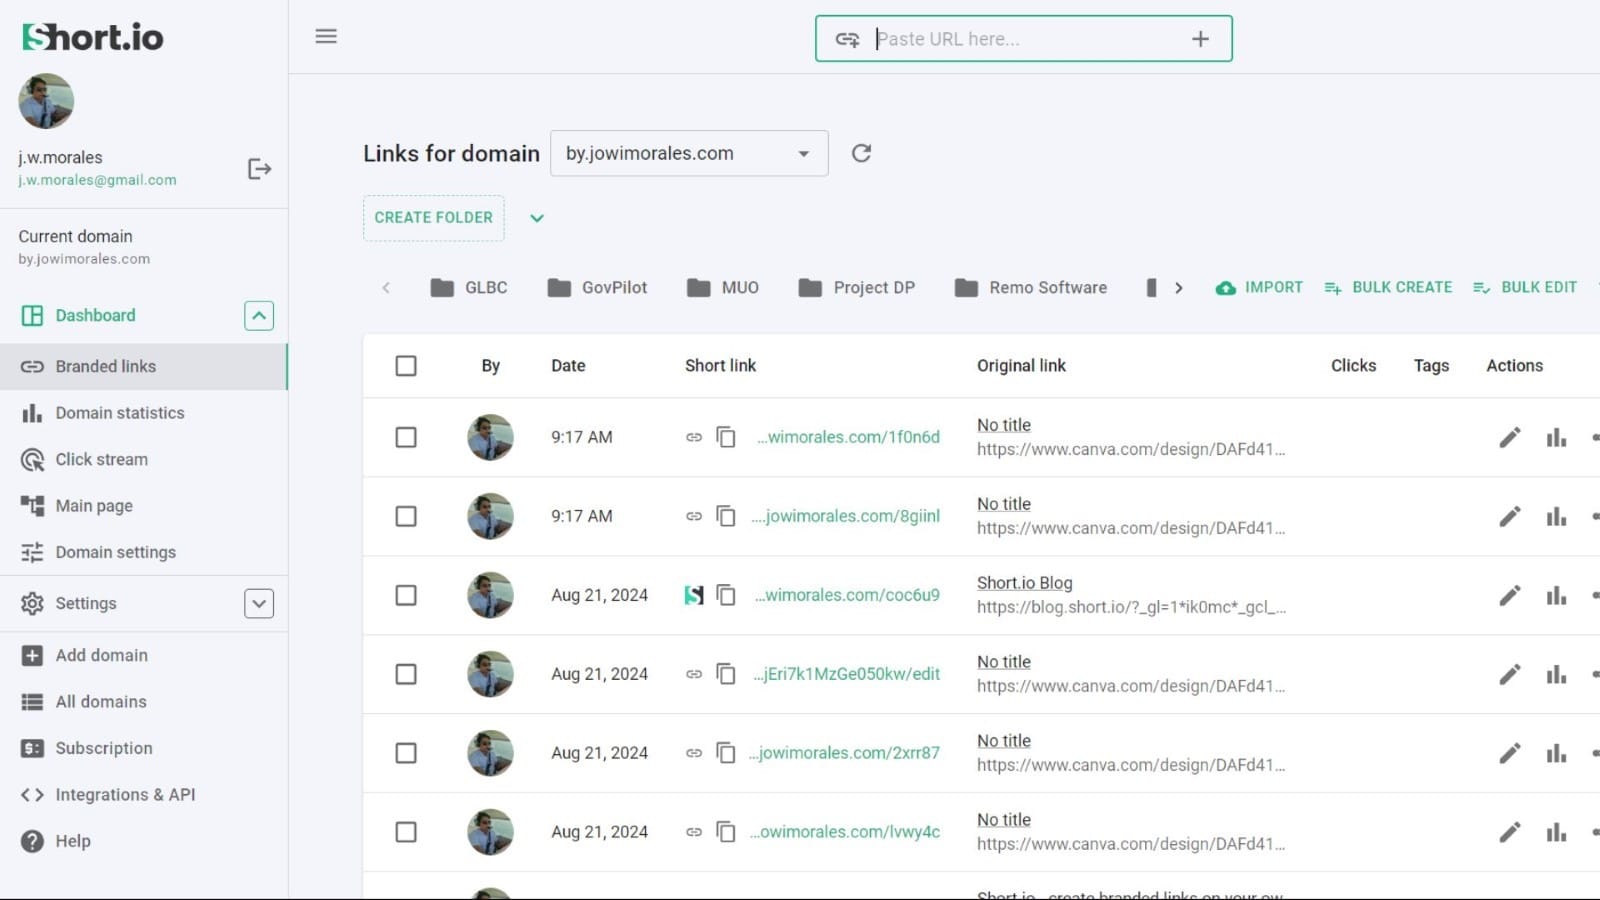Open the Short.io Blog original link title
Viewport: 1600px width, 900px height.
click(1024, 583)
